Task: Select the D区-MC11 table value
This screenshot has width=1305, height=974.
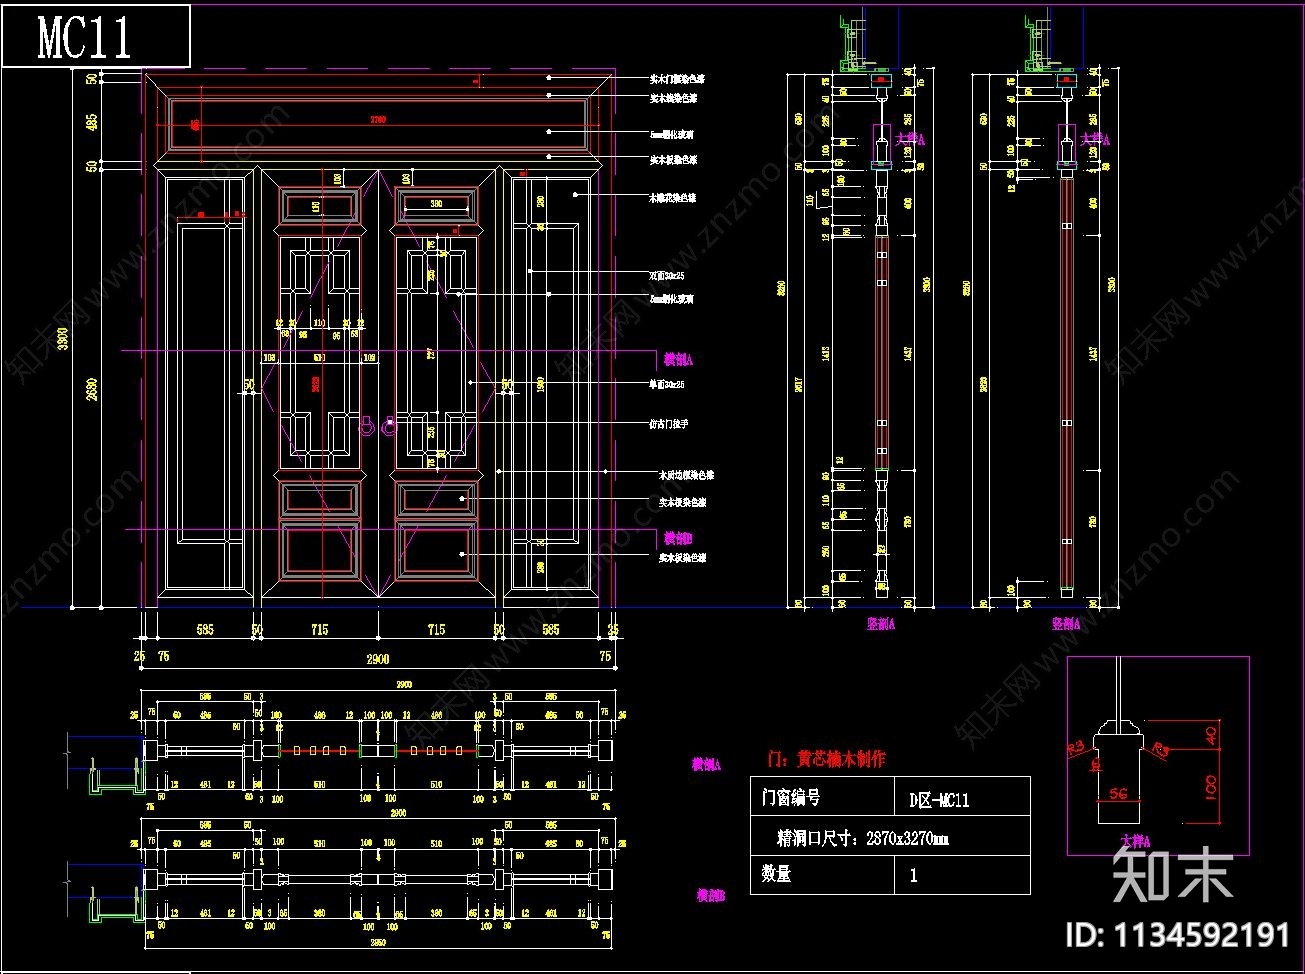Action: (x=938, y=800)
